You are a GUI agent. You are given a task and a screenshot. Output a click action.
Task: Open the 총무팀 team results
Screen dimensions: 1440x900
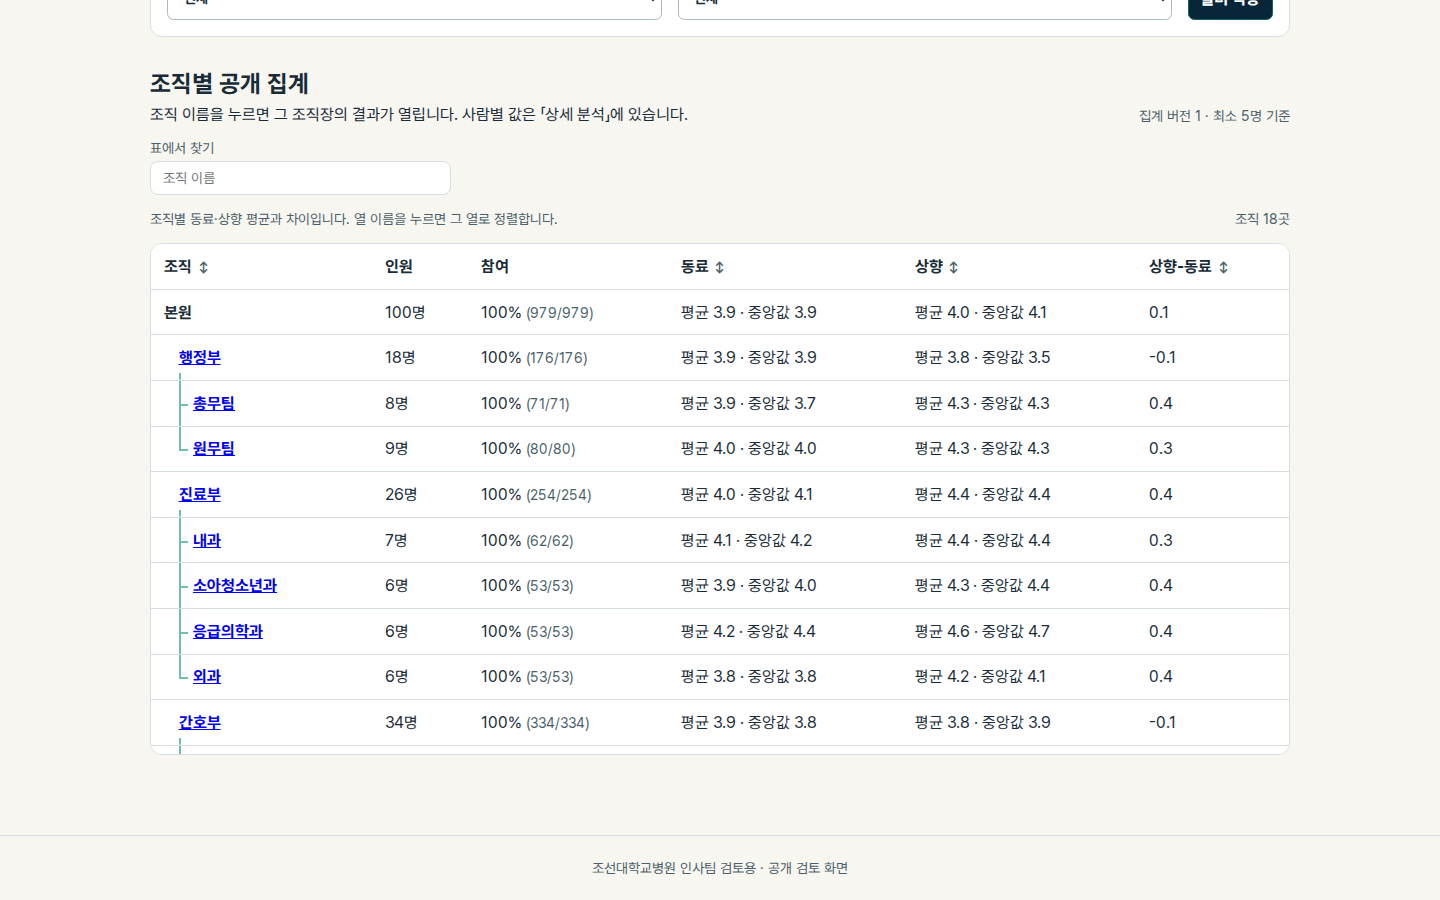tap(214, 403)
